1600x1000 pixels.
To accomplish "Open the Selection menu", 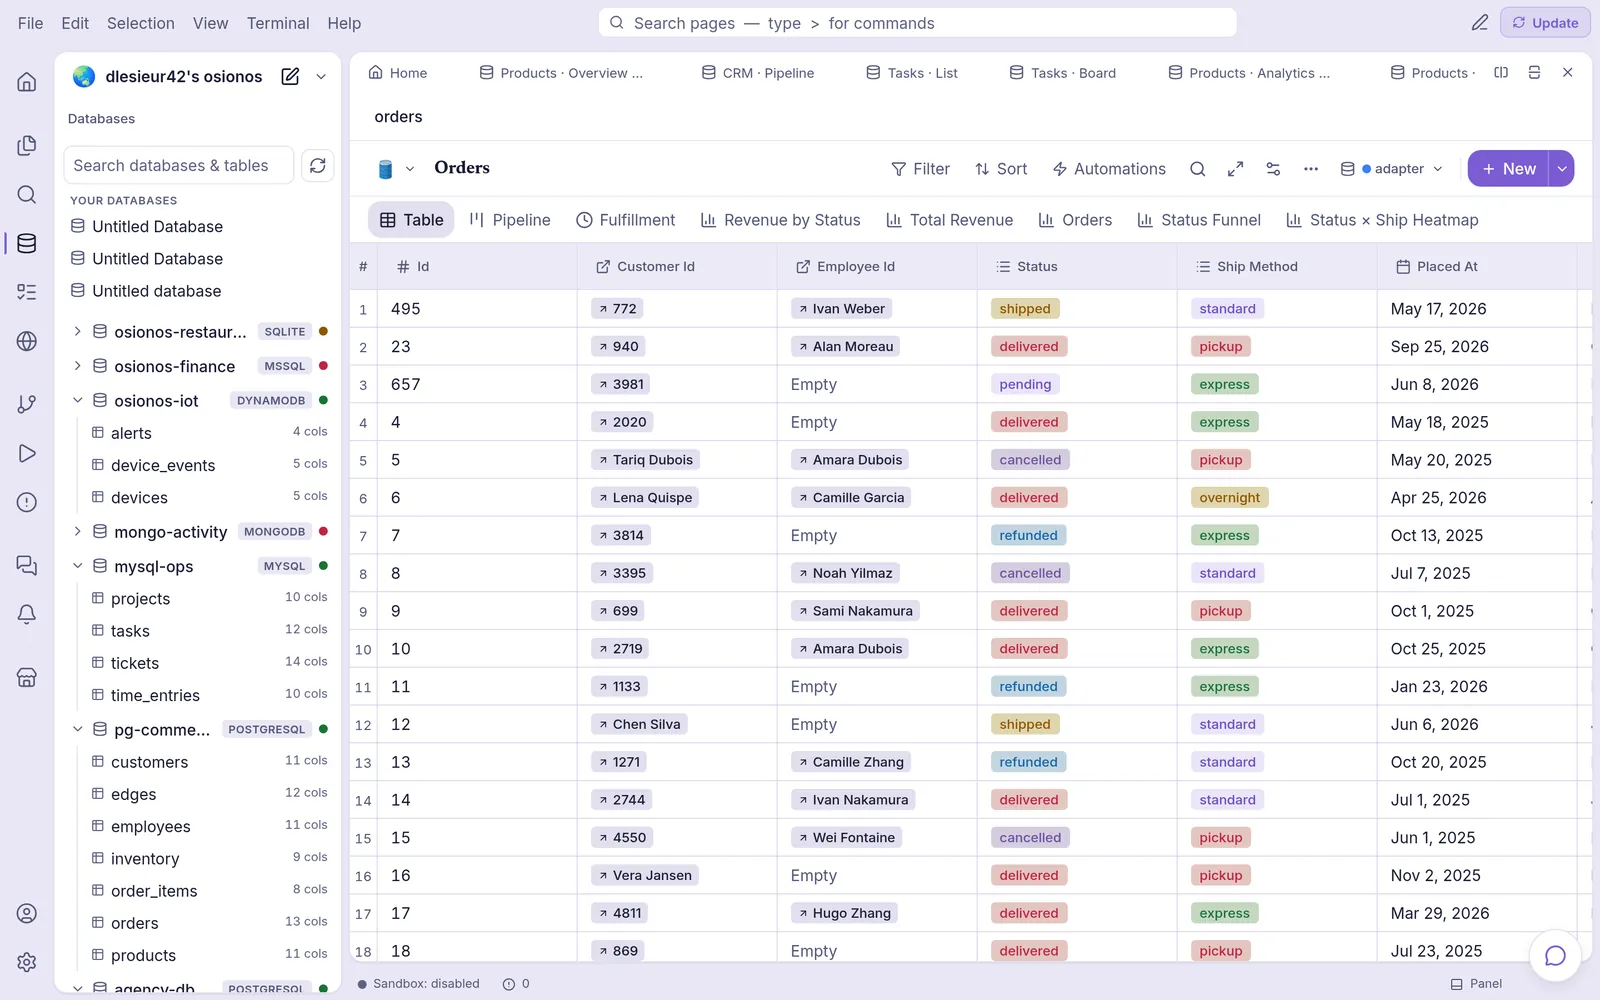I will coord(141,23).
